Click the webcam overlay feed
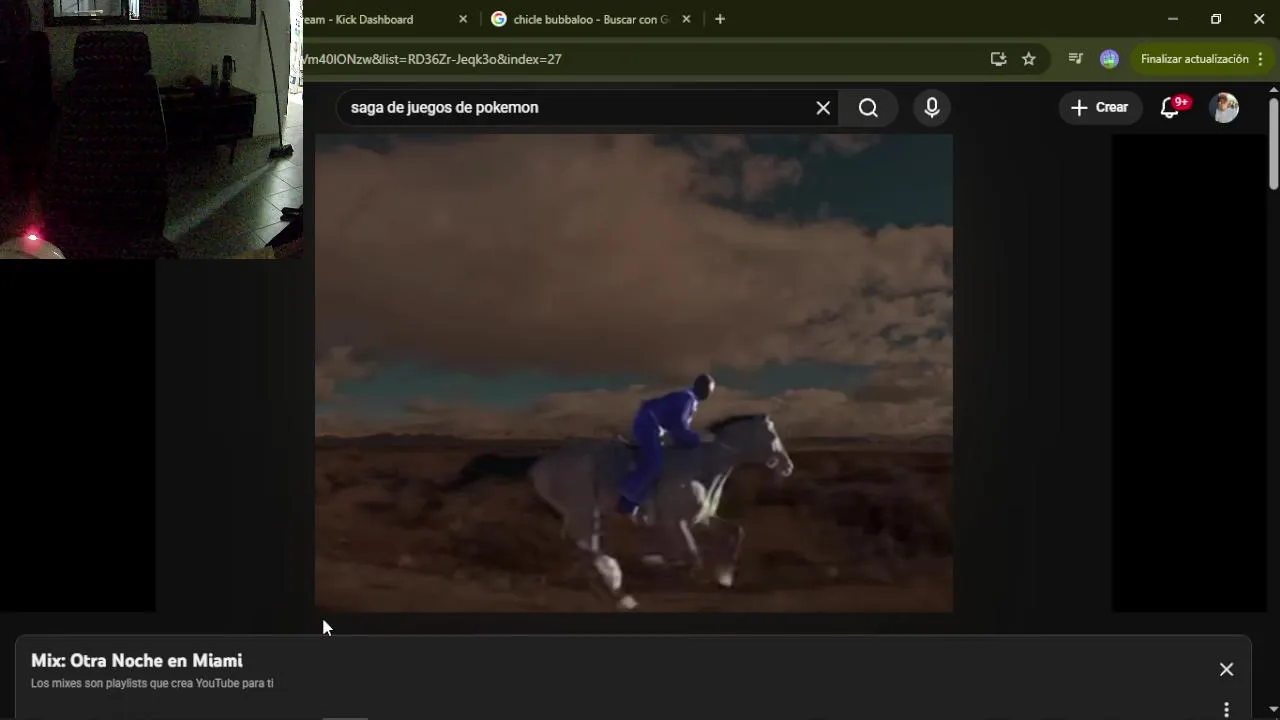Viewport: 1280px width, 720px height. pos(151,129)
